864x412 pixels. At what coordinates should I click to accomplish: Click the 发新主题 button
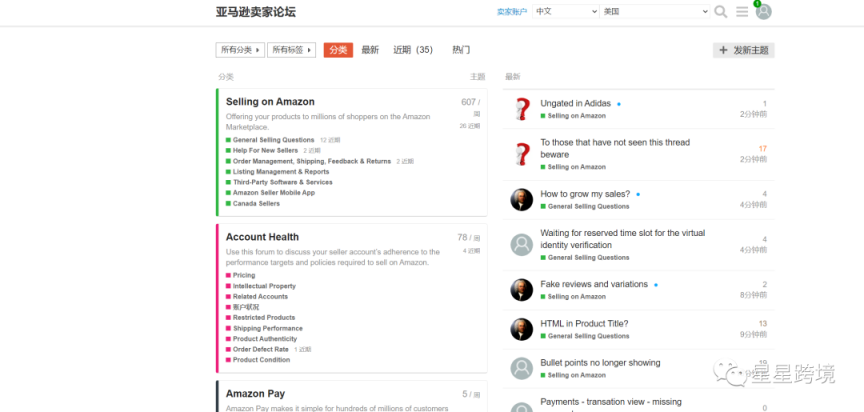(744, 51)
